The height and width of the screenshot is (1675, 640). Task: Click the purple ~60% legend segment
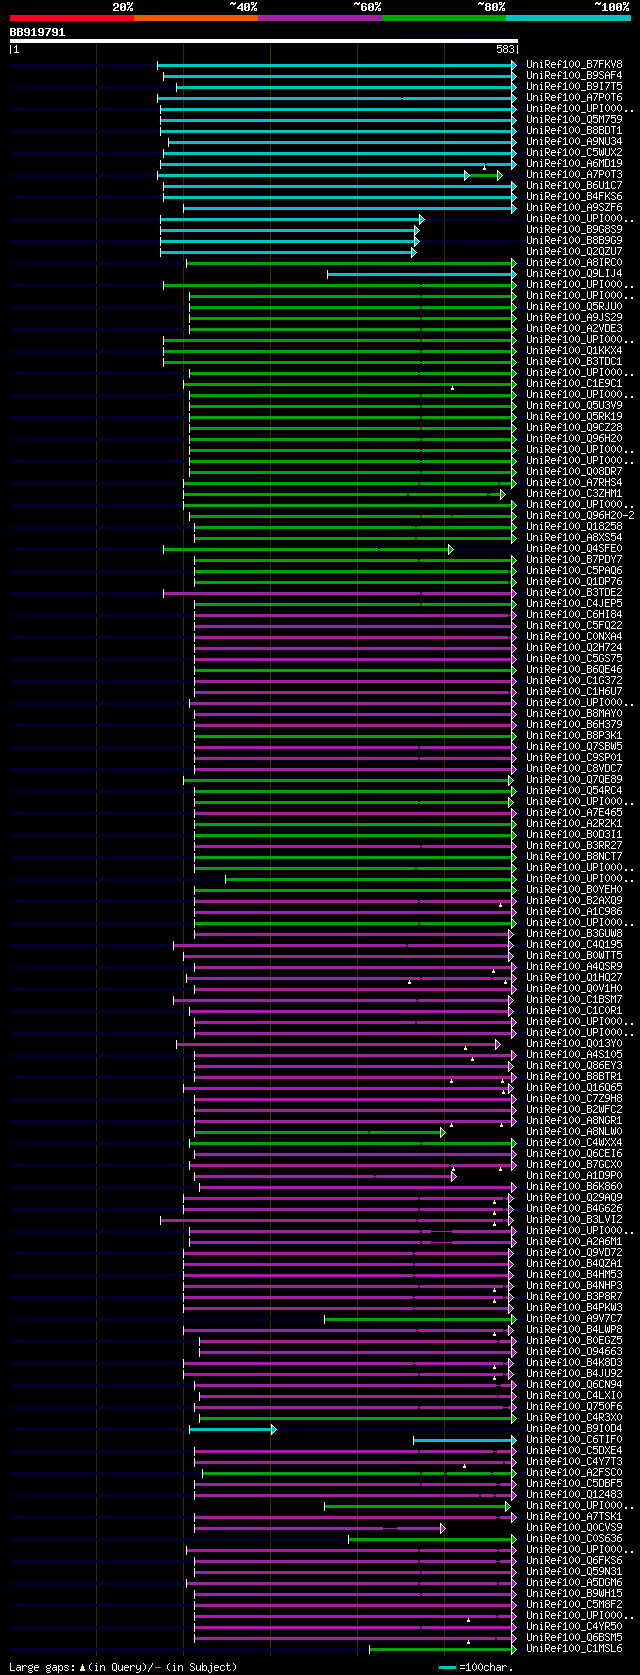pos(319,17)
